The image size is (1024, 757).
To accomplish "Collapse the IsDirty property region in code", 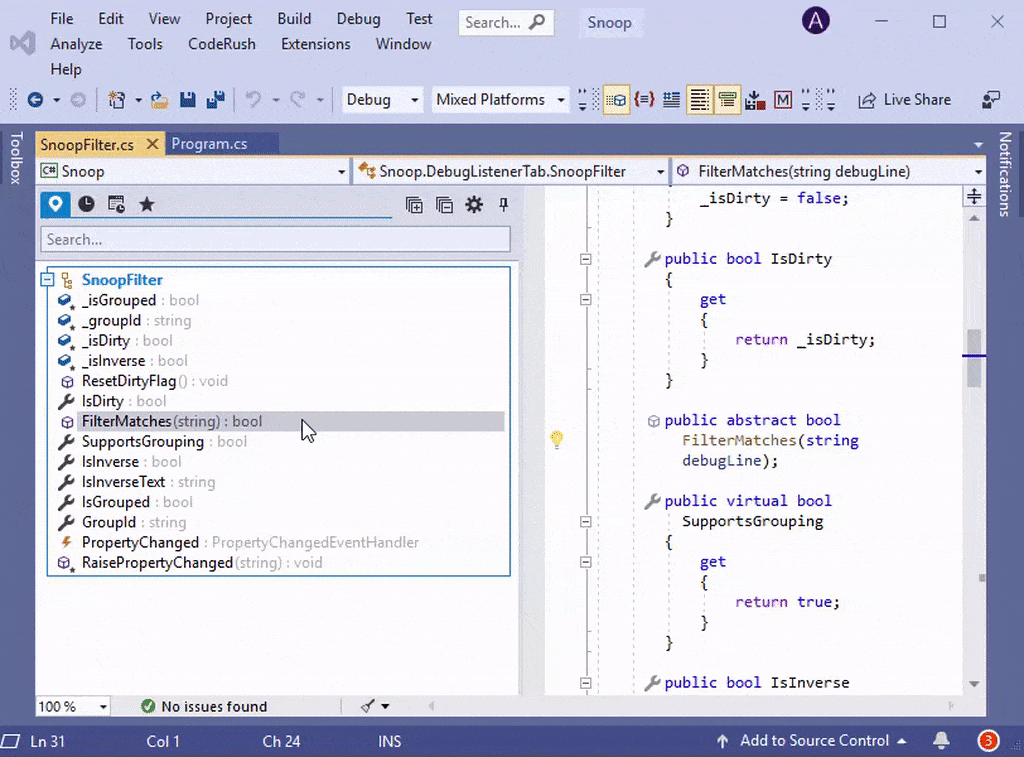I will [x=586, y=259].
